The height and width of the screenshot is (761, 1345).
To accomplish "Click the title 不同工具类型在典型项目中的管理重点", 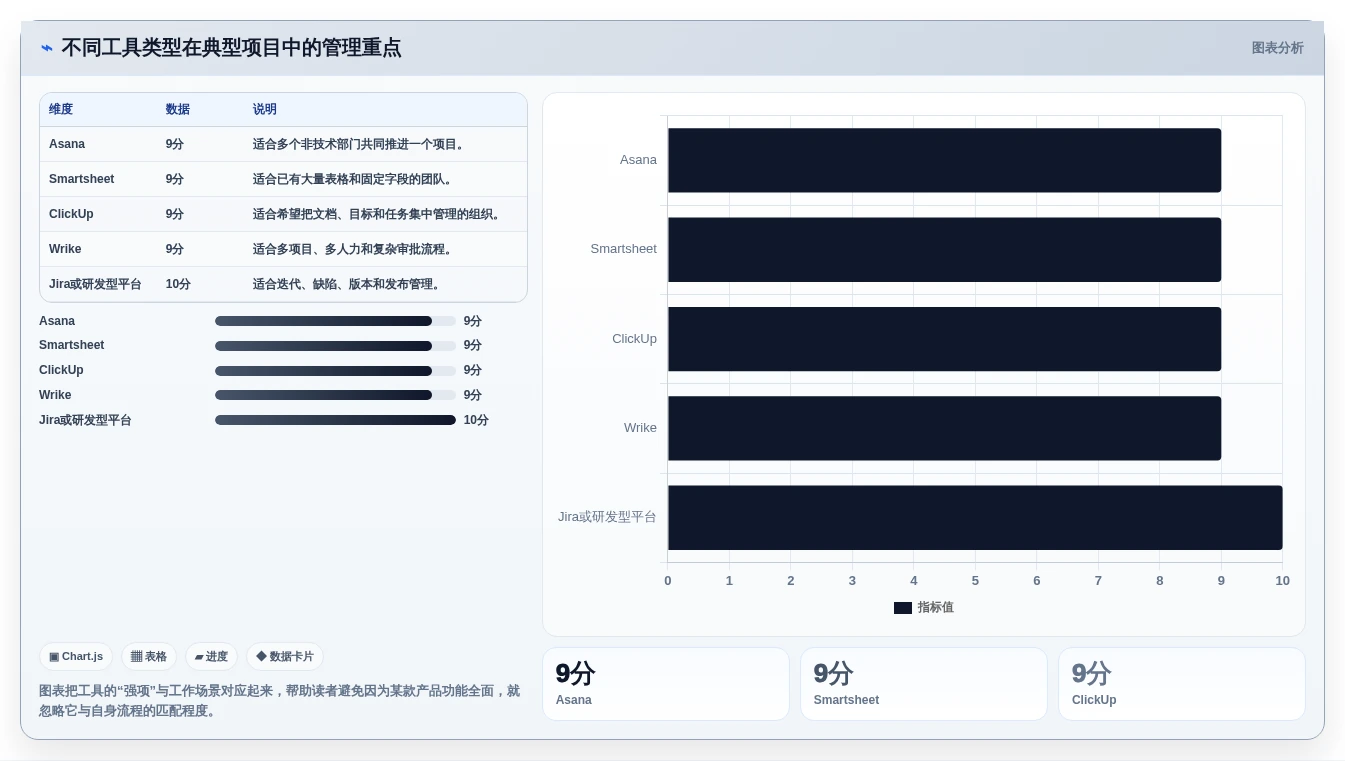I will (231, 48).
